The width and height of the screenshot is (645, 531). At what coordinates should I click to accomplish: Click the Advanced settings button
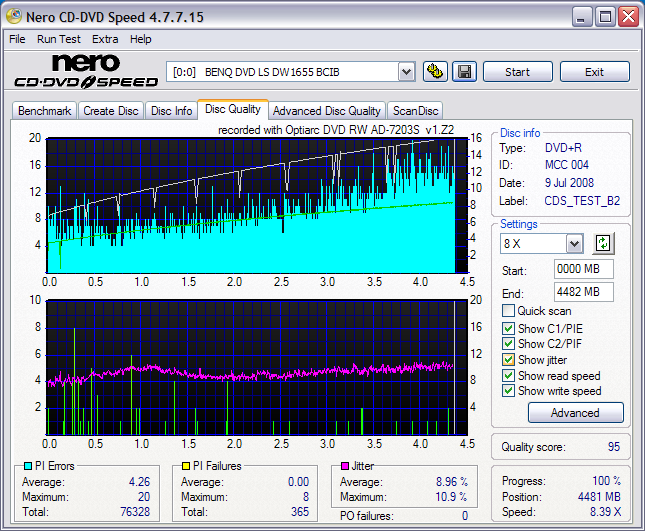coord(575,412)
